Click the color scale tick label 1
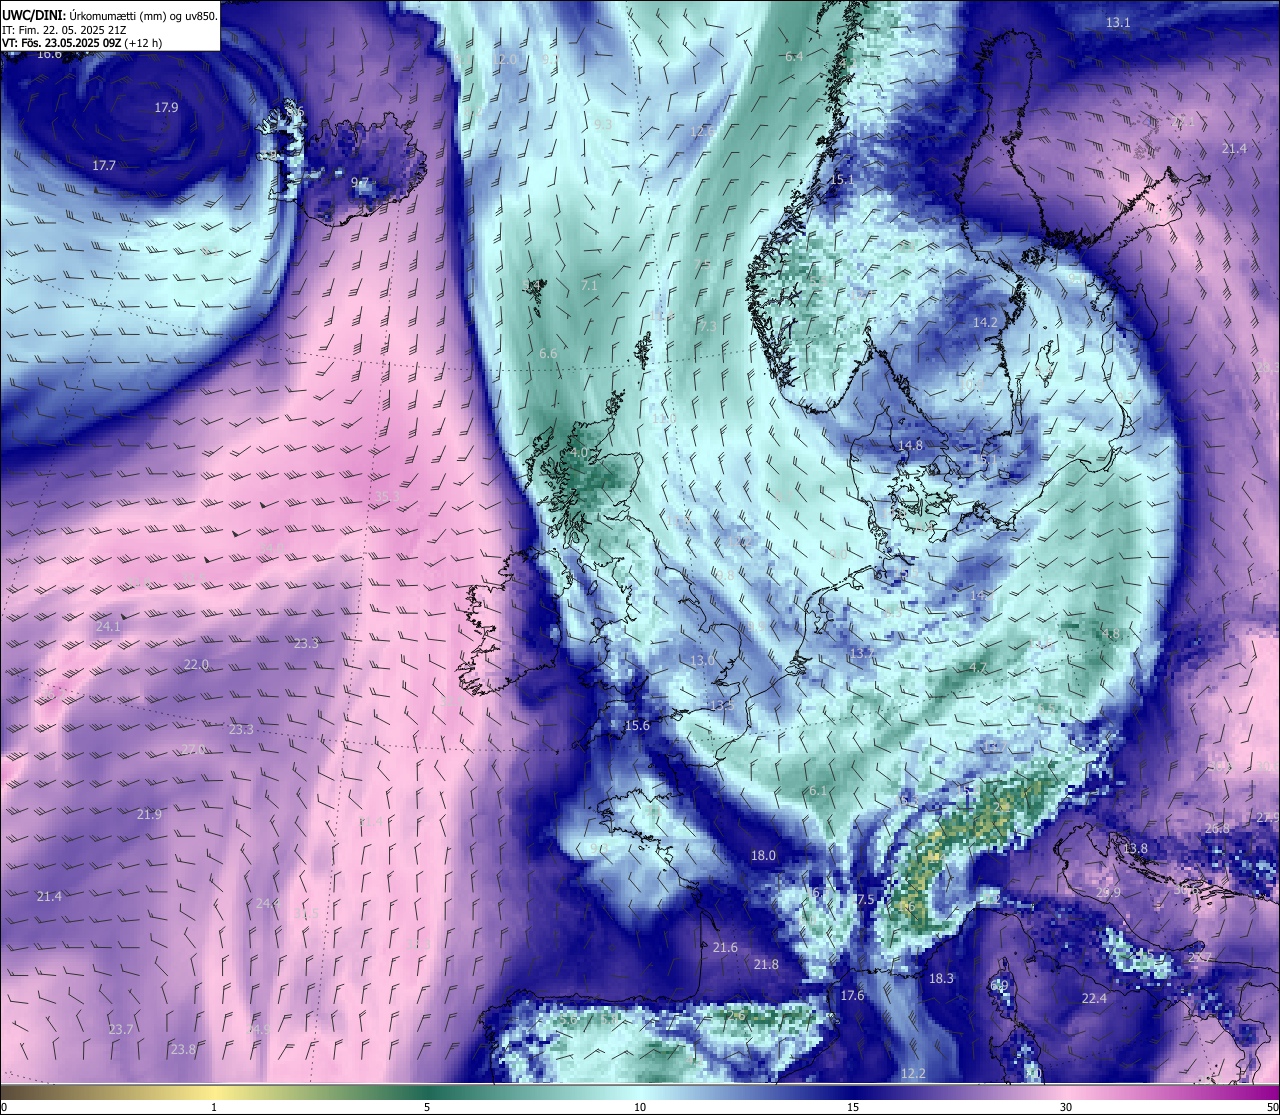The height and width of the screenshot is (1115, 1280). (214, 1107)
